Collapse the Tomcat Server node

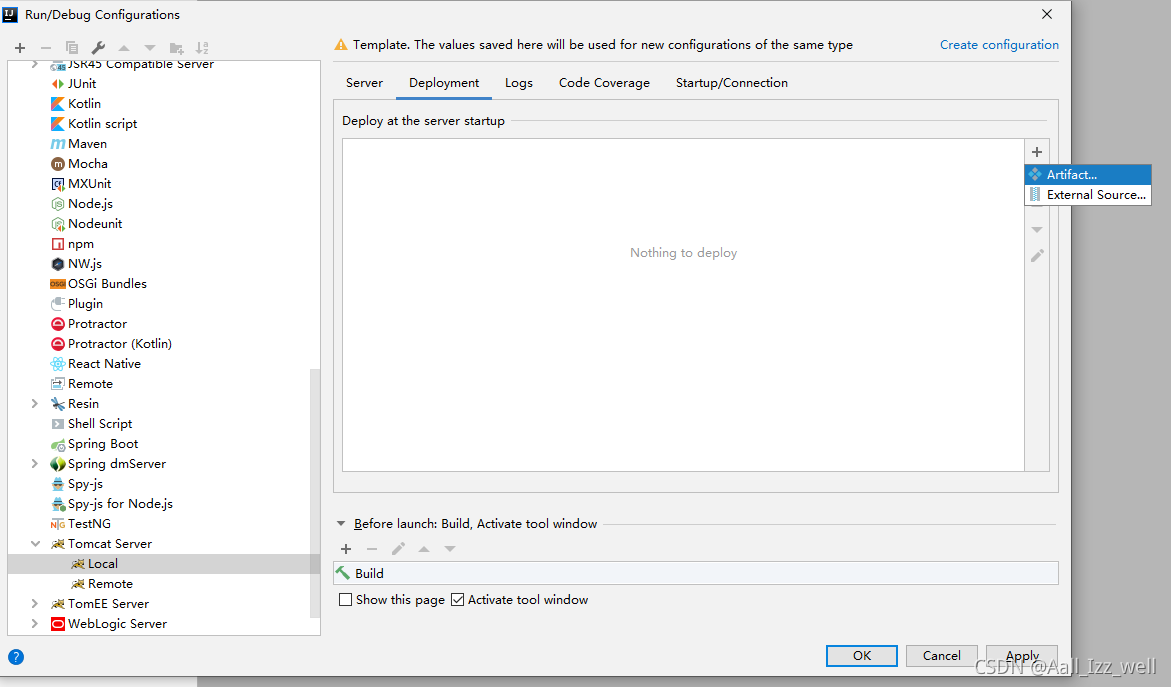point(34,544)
